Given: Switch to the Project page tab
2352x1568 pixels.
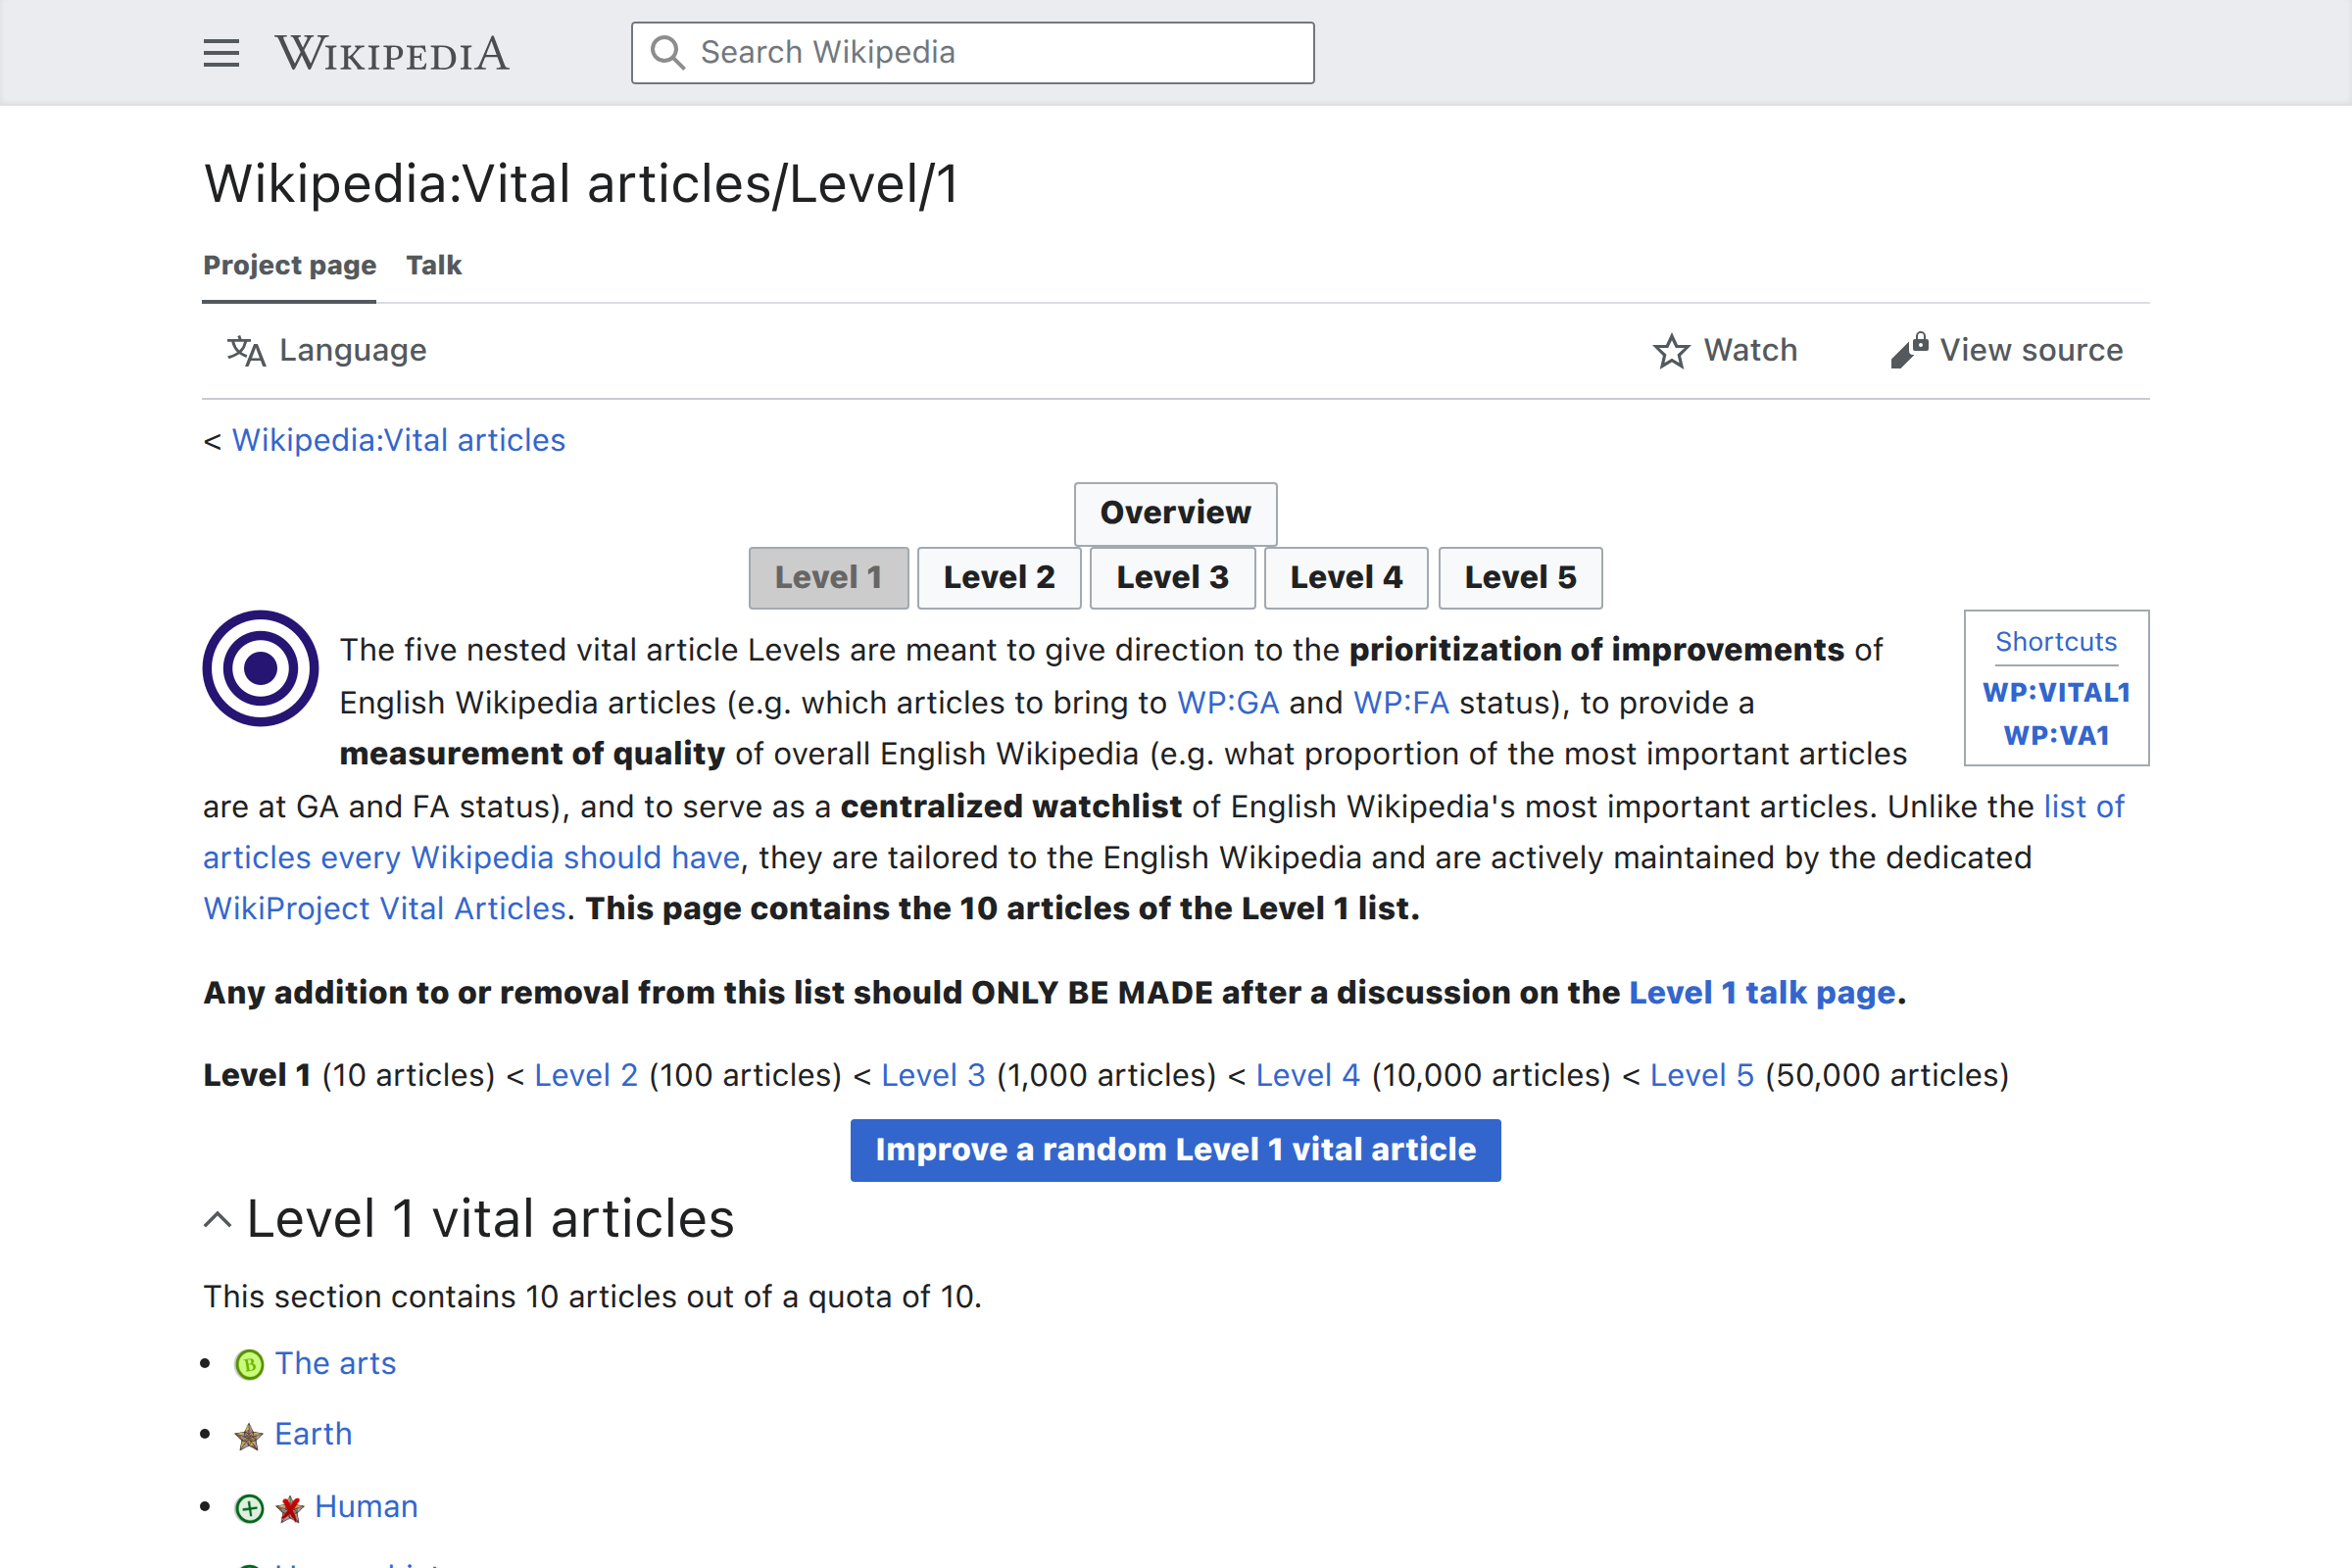Looking at the screenshot, I should click(x=290, y=265).
